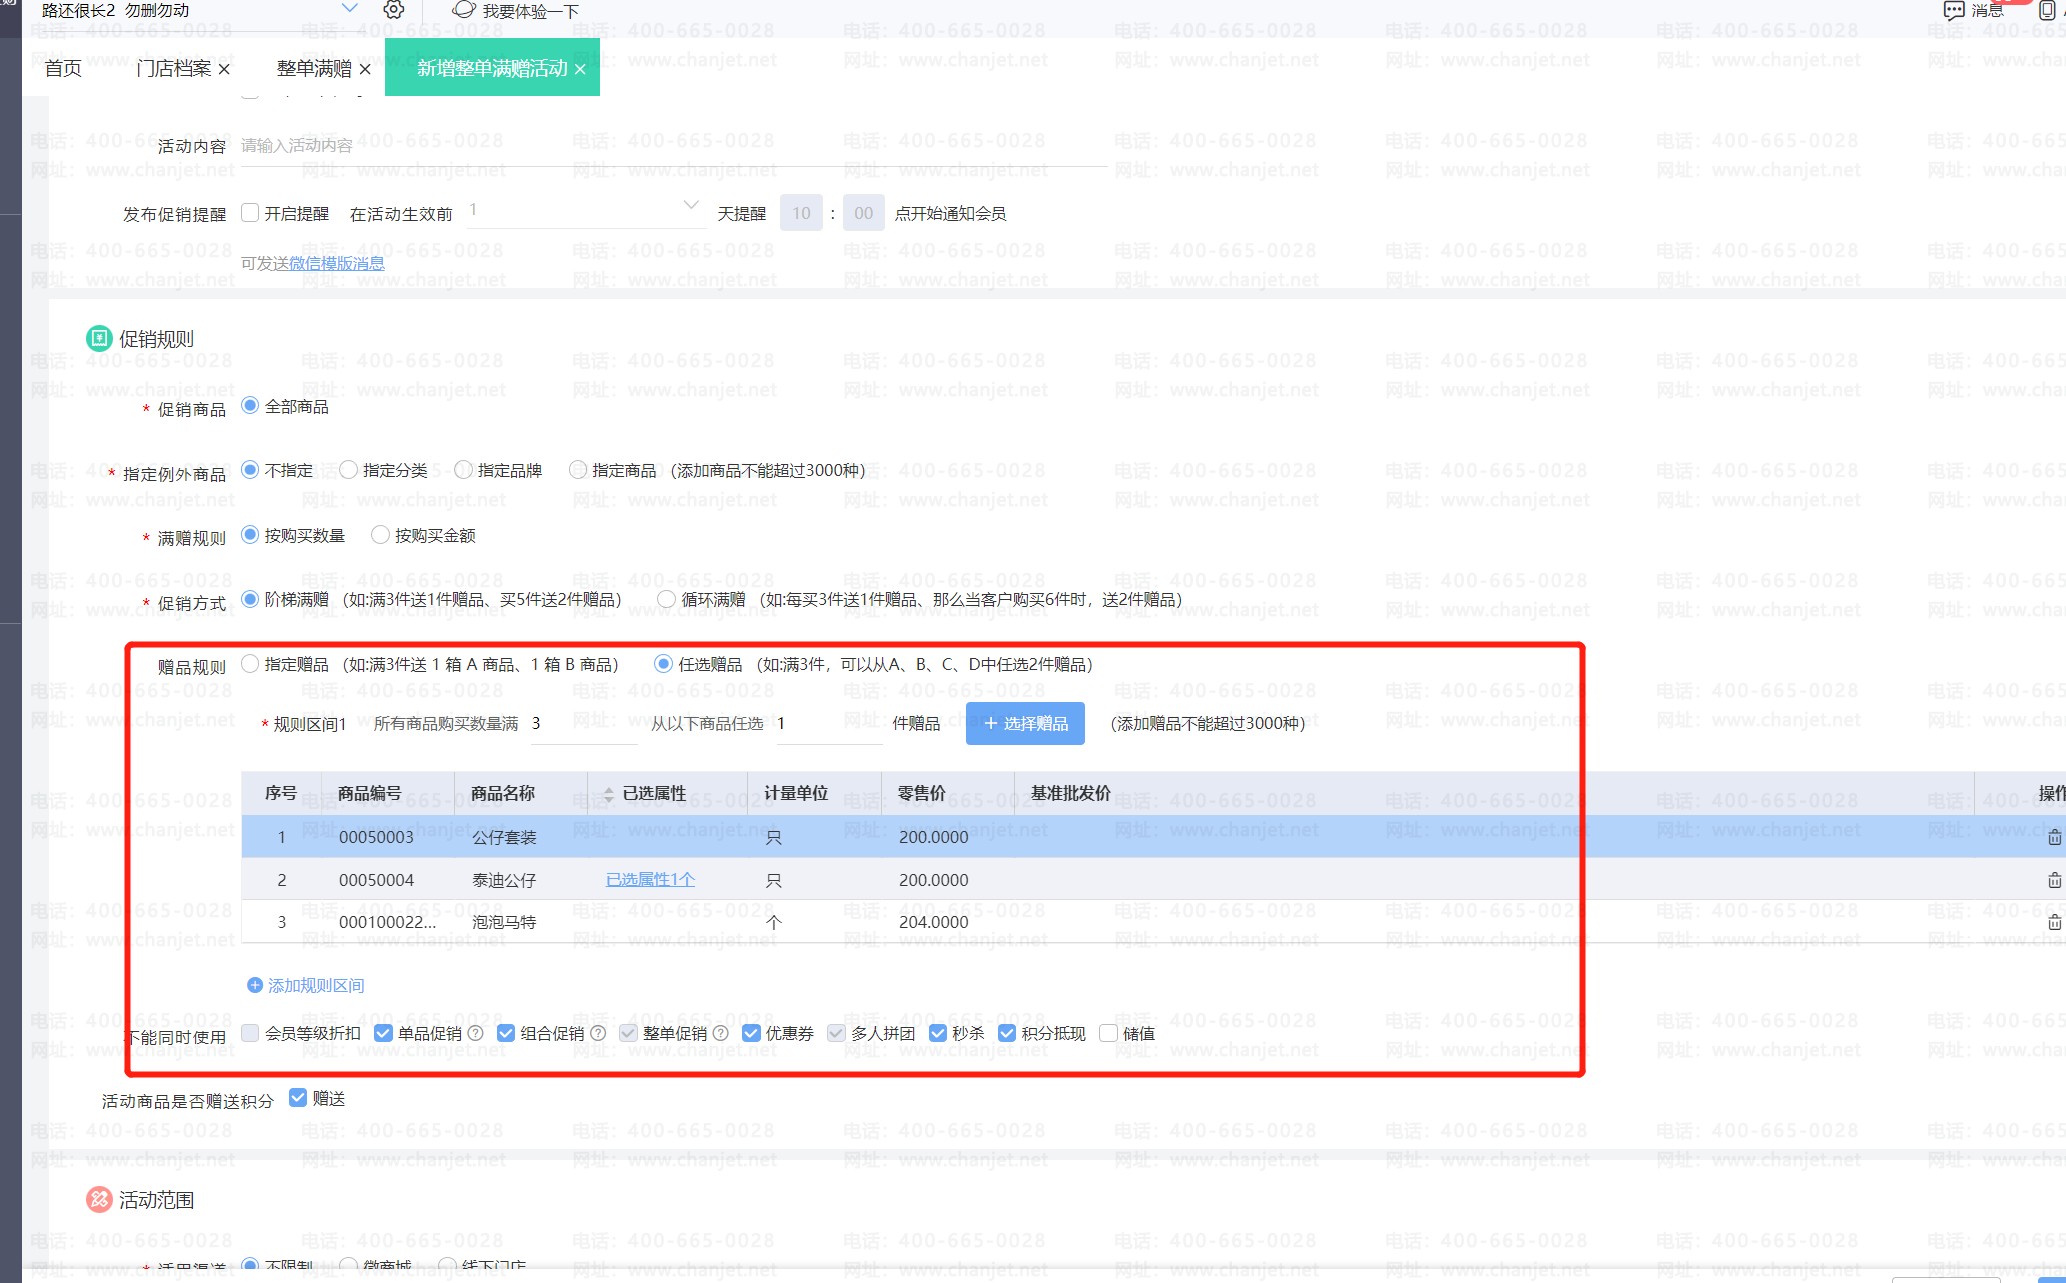The width and height of the screenshot is (2066, 1283).
Task: Click sort arrows on 已选属性 column
Action: pyautogui.click(x=608, y=795)
